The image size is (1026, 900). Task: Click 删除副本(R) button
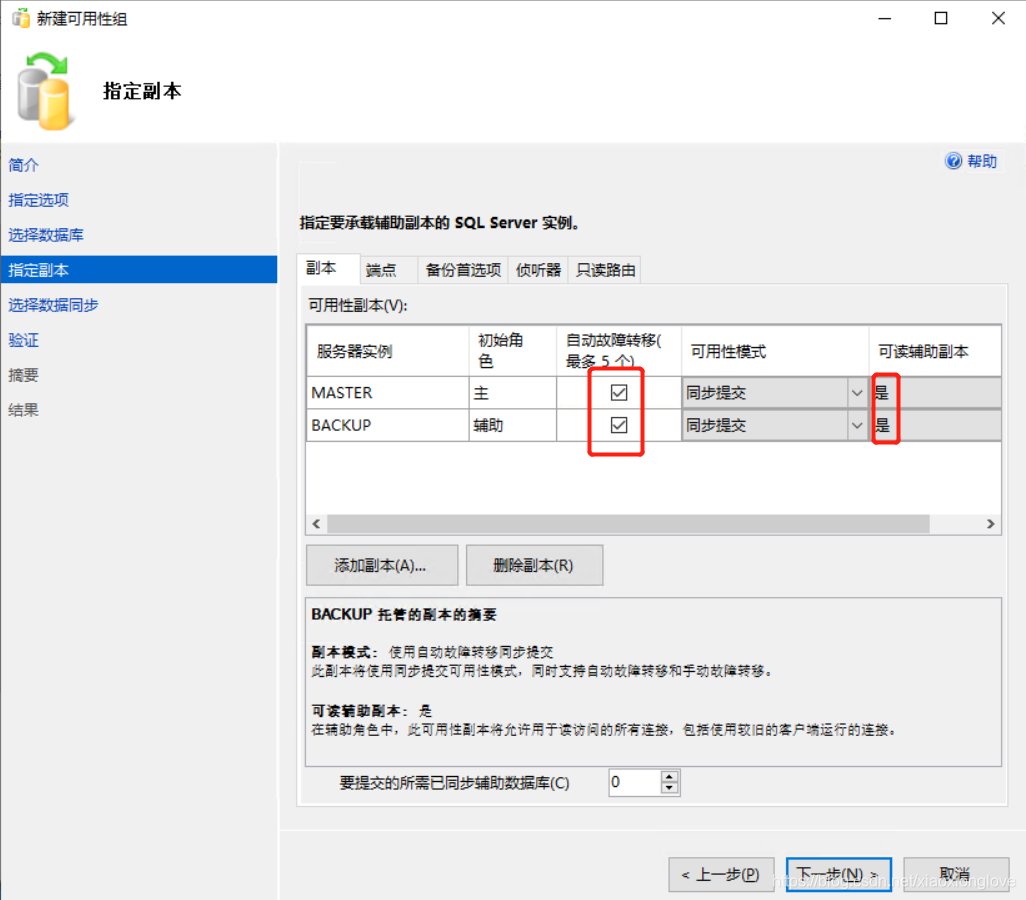click(x=534, y=565)
